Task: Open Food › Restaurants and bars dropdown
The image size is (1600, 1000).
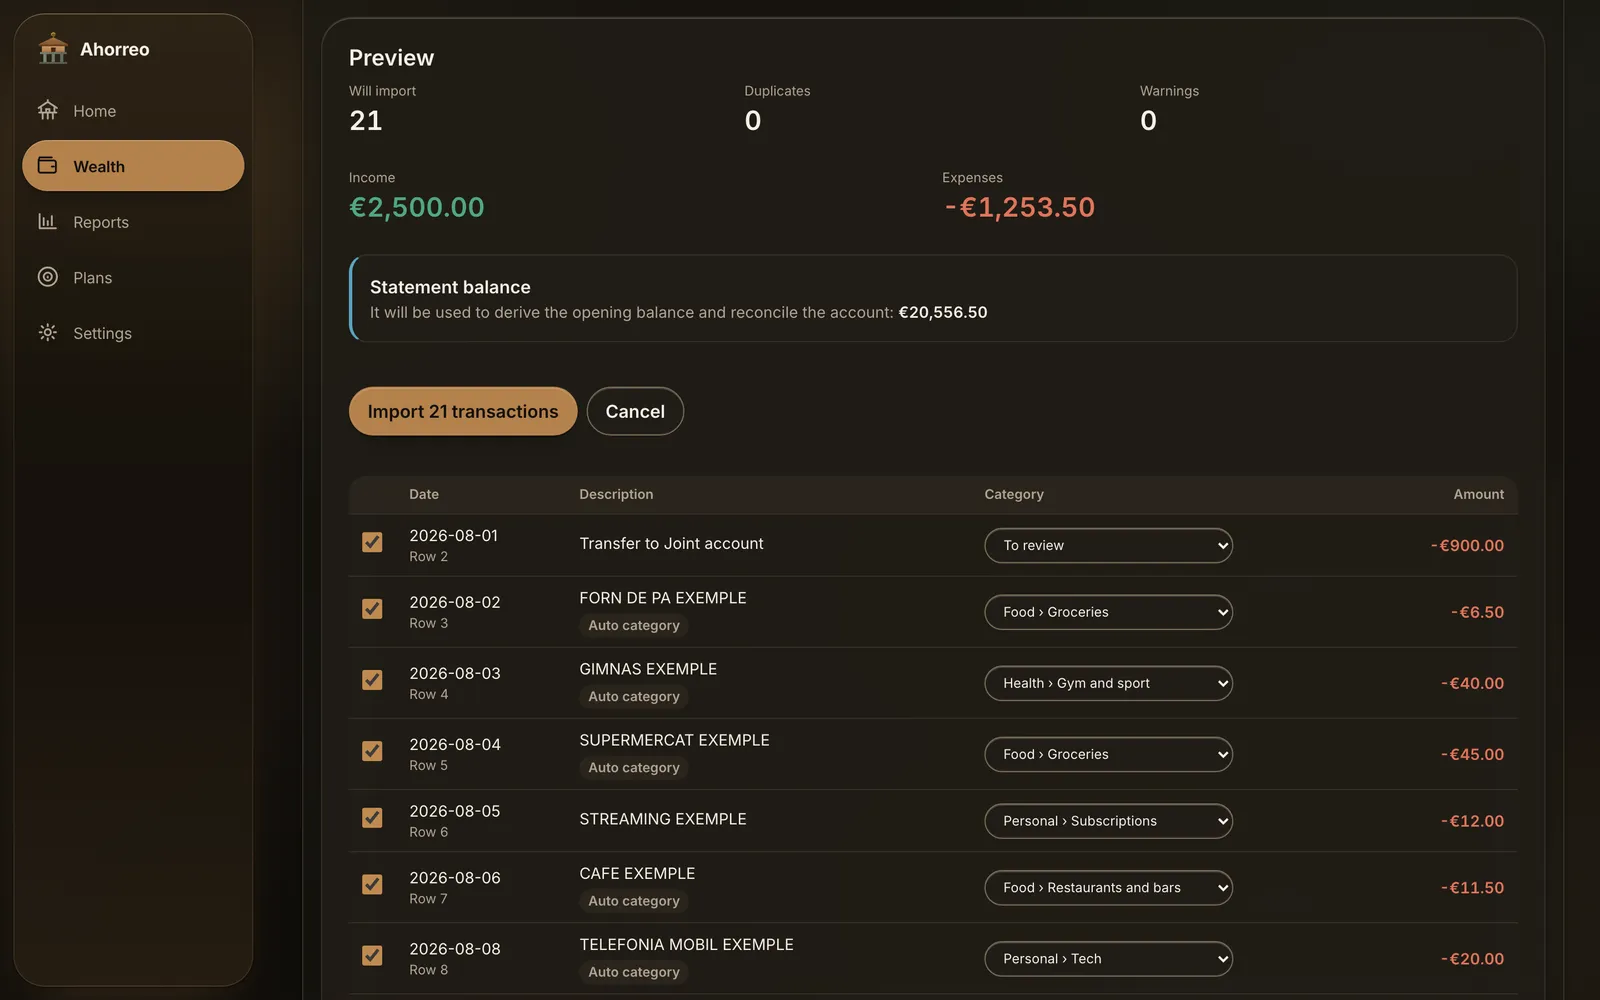Action: pos(1108,888)
